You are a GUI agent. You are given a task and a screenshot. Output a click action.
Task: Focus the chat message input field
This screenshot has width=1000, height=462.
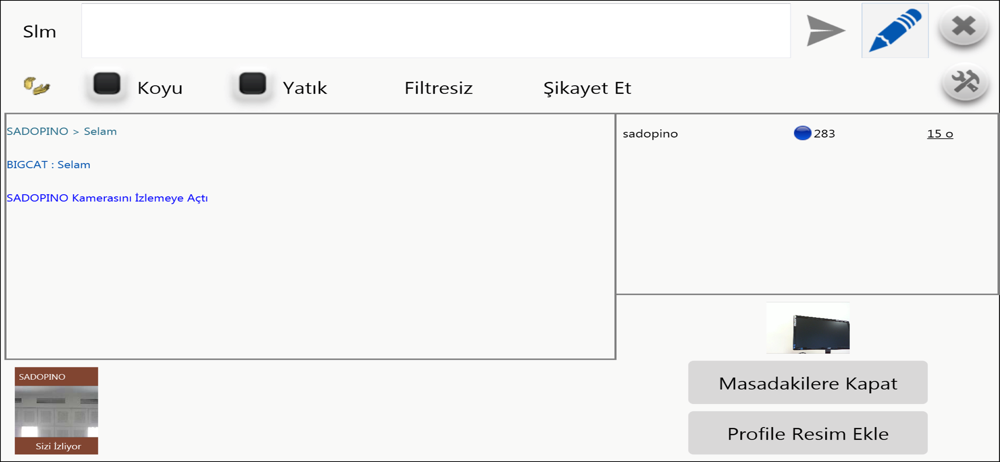click(436, 31)
